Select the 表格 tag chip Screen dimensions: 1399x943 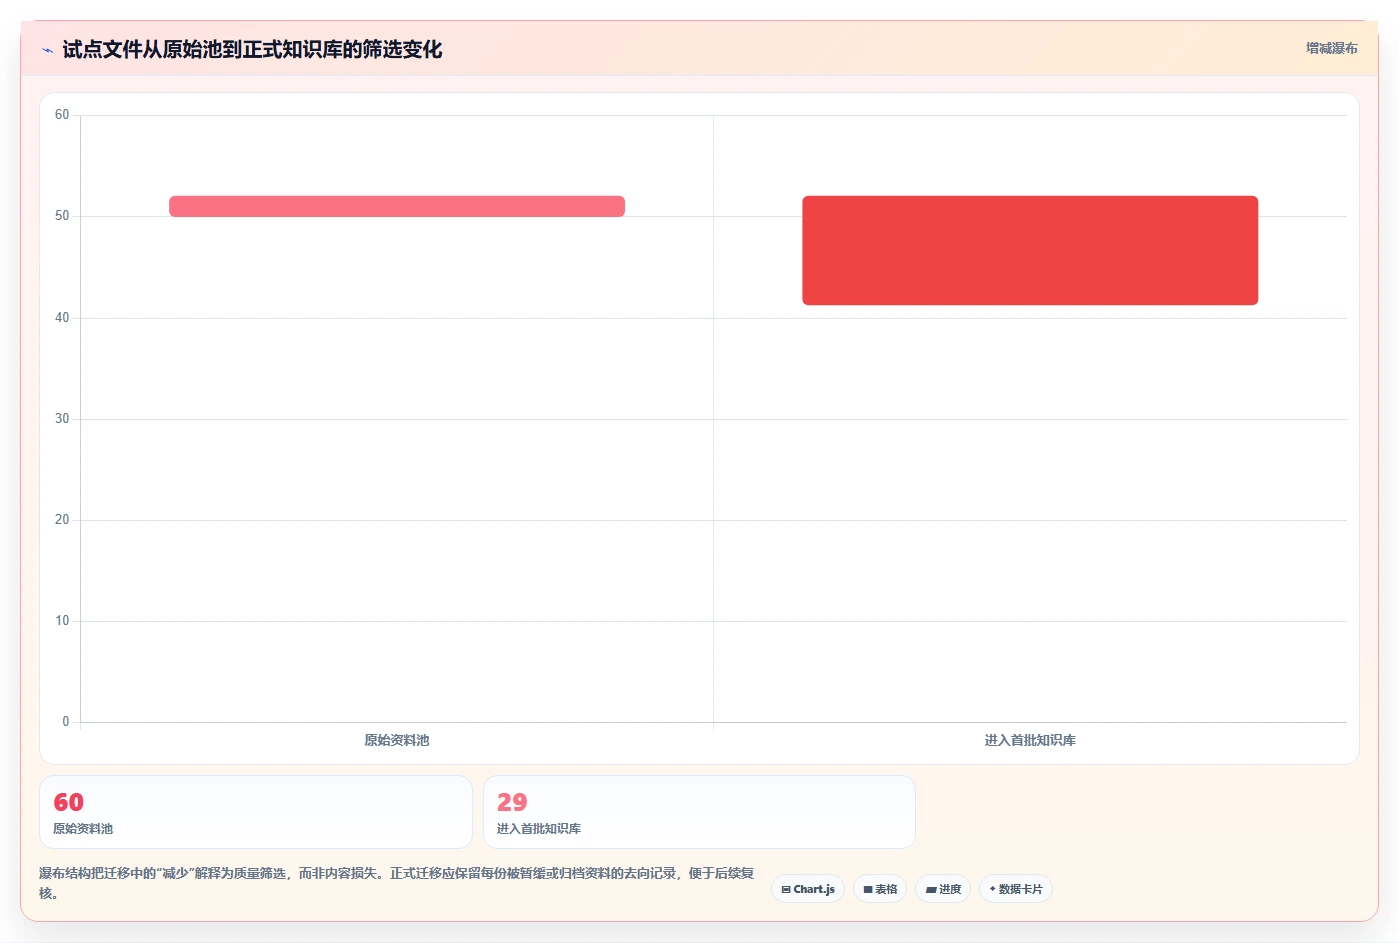click(880, 889)
